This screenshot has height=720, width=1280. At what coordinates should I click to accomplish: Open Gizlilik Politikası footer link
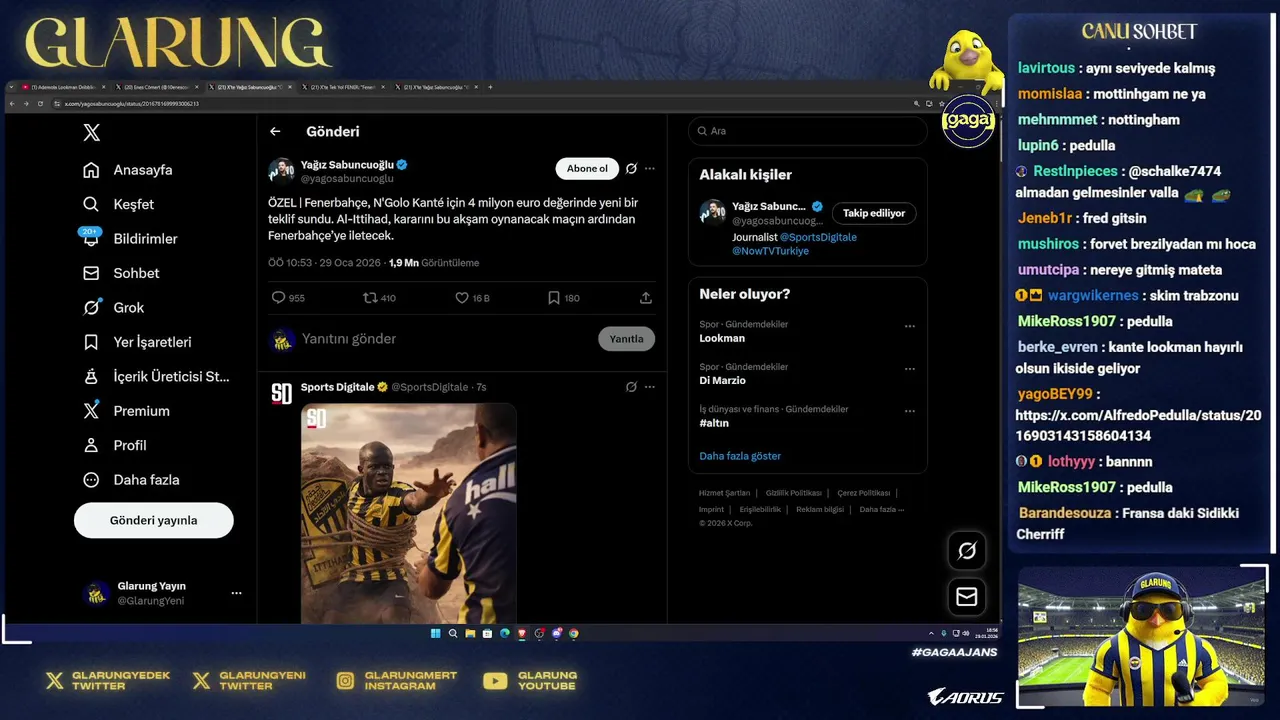pyautogui.click(x=794, y=493)
